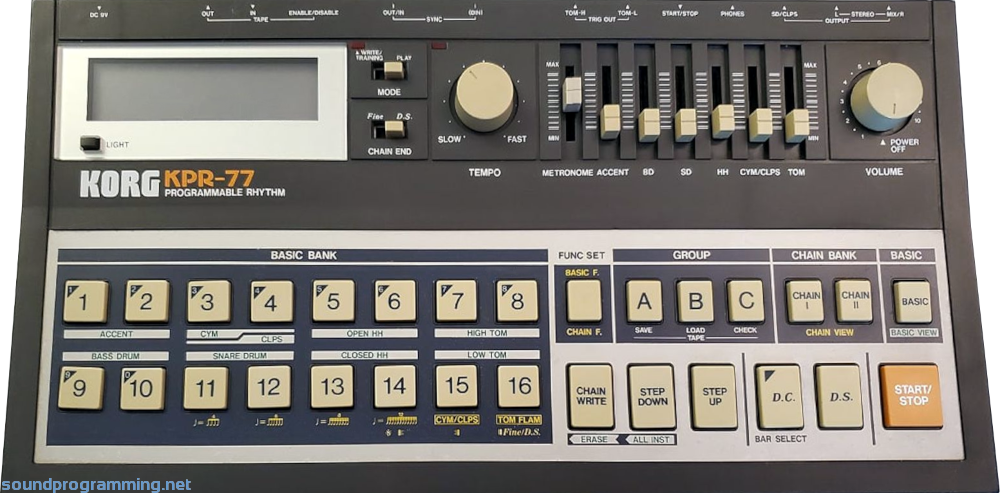The width and height of the screenshot is (1000, 493).
Task: Tap pad button 13 under Closed HH
Action: (x=332, y=387)
